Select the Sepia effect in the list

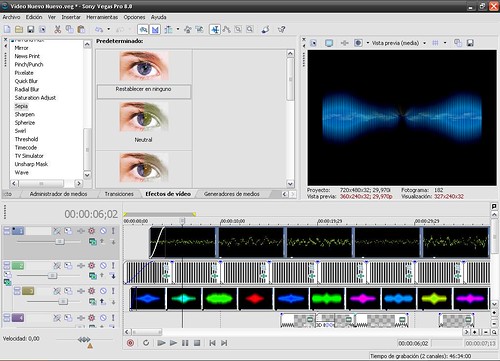(21, 106)
